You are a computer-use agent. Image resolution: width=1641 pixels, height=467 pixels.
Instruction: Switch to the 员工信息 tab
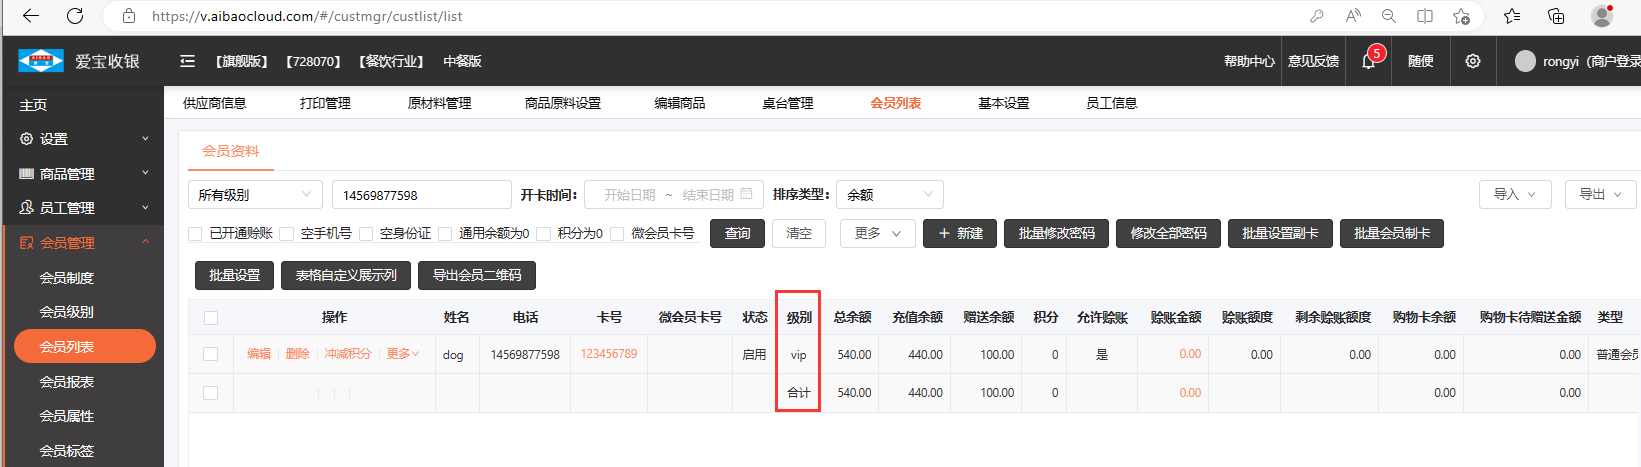(x=1112, y=103)
